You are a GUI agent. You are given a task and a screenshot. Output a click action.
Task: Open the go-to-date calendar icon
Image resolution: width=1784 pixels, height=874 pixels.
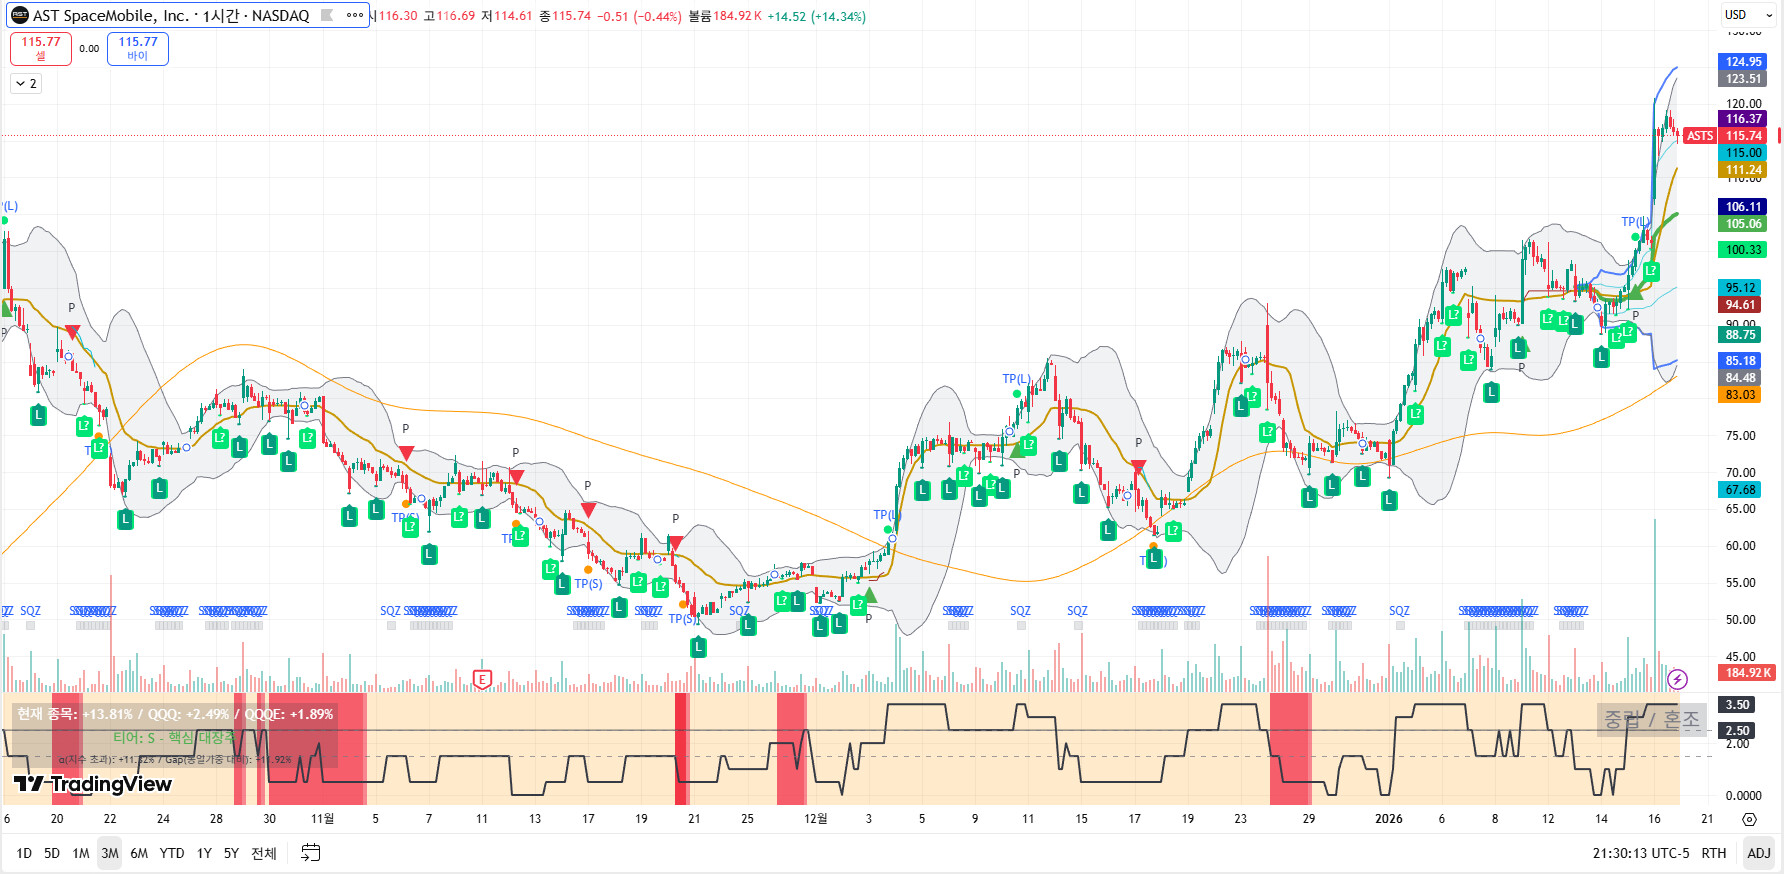click(x=311, y=853)
